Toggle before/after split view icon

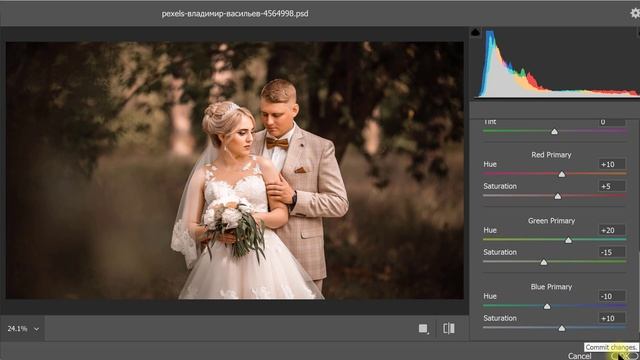(449, 329)
